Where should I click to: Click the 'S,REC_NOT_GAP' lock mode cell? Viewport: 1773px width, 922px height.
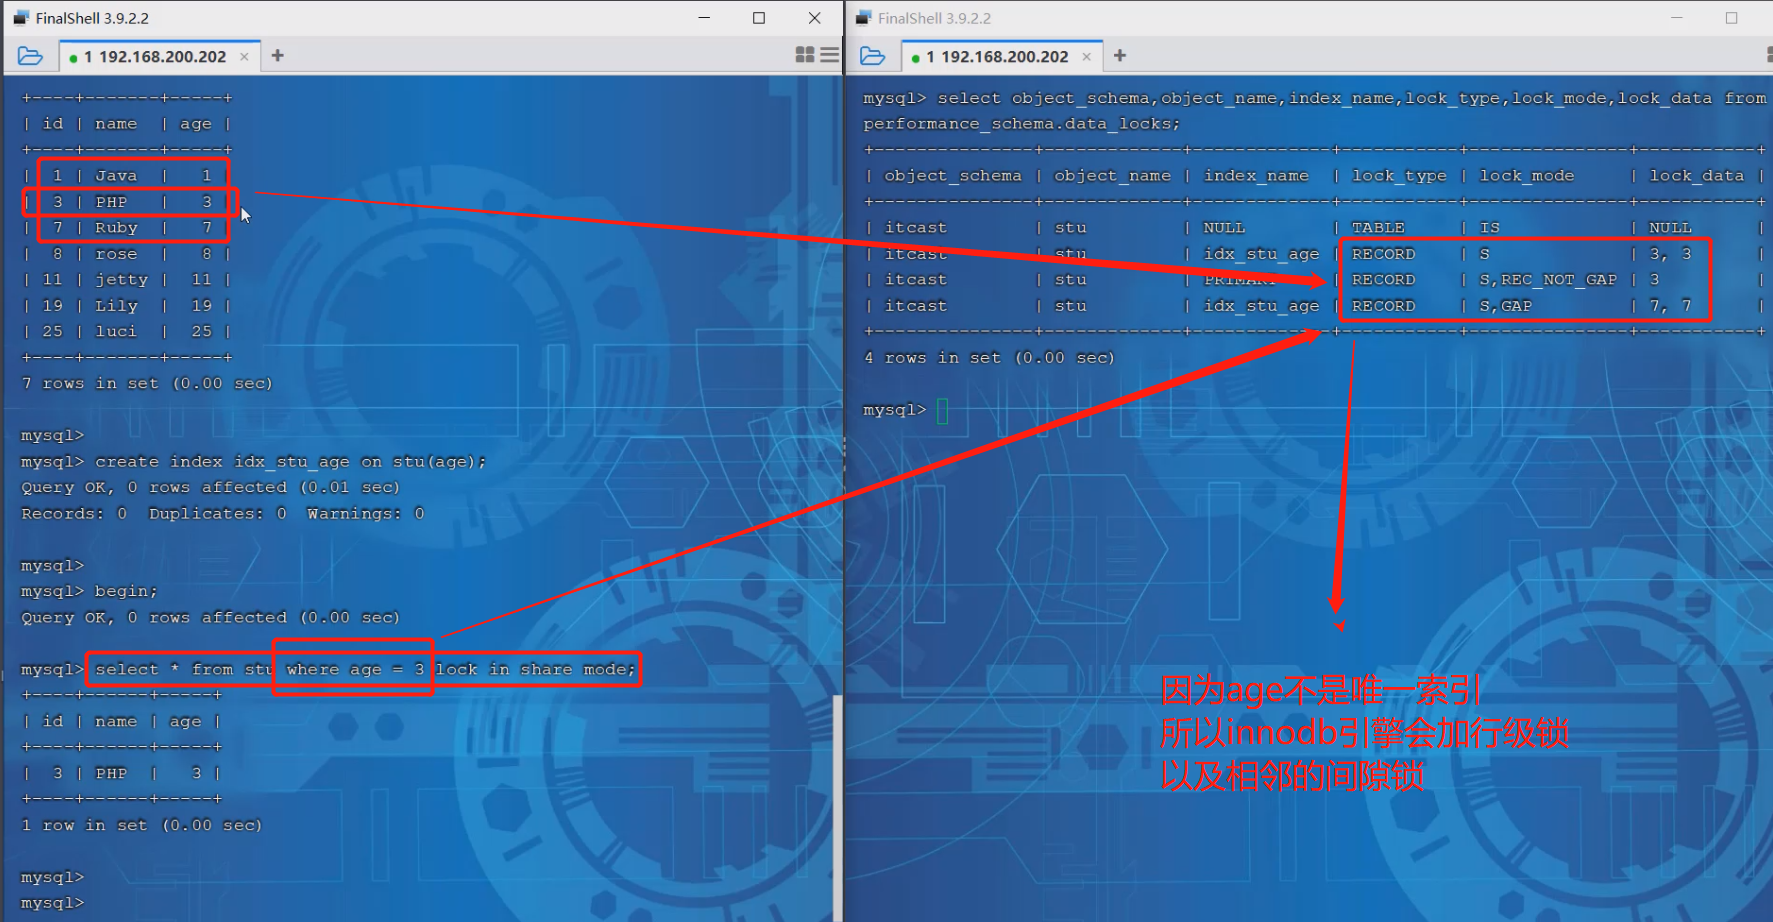click(x=1548, y=280)
